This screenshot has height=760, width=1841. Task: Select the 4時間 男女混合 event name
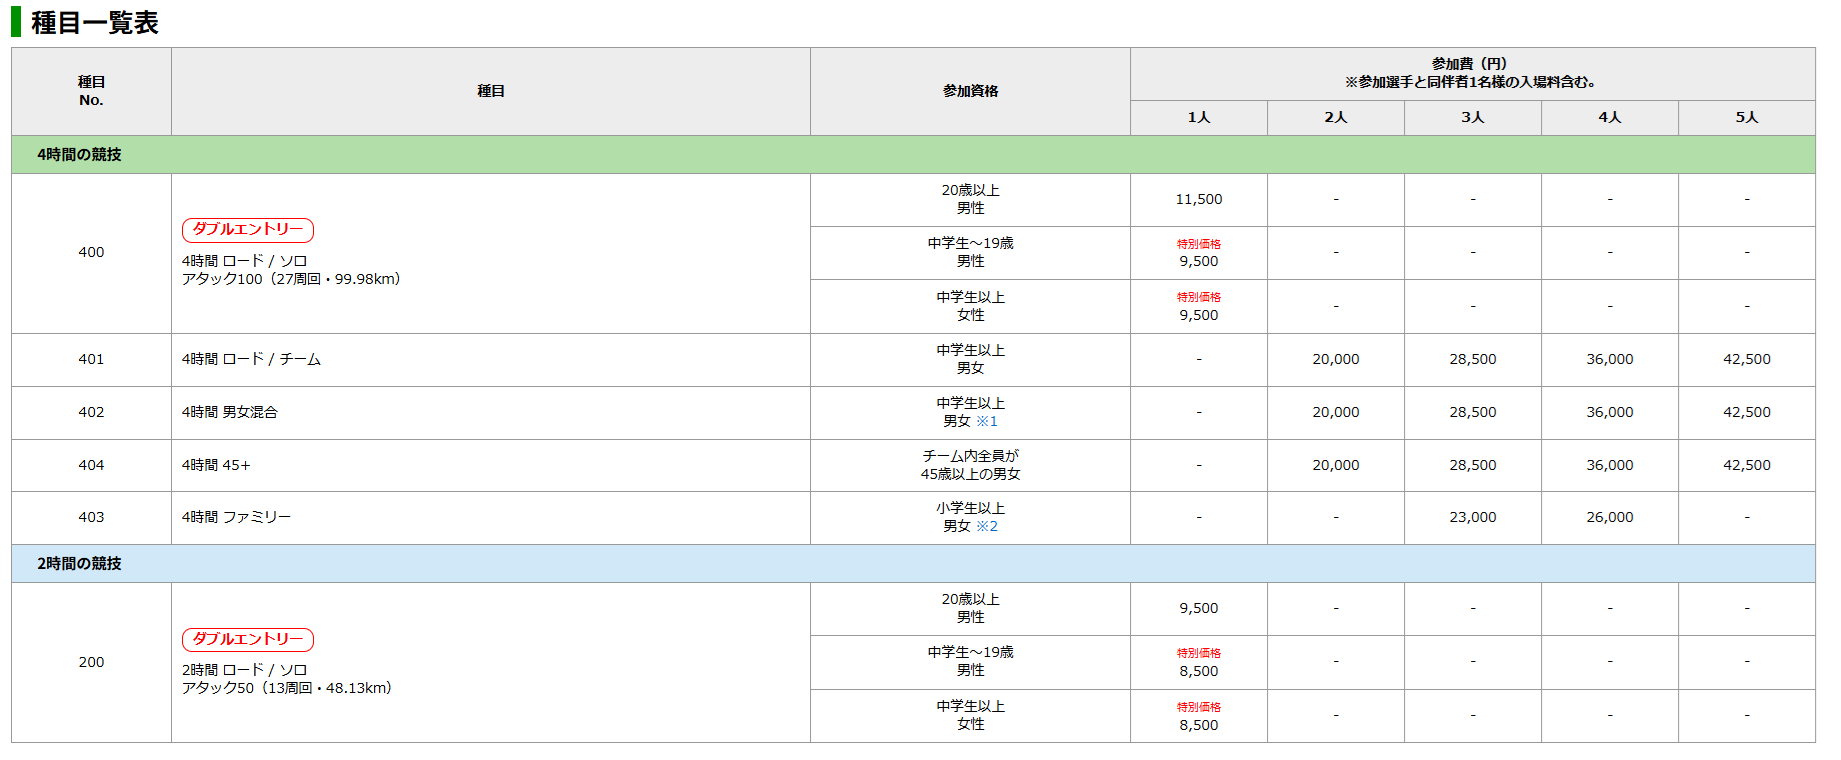click(230, 412)
